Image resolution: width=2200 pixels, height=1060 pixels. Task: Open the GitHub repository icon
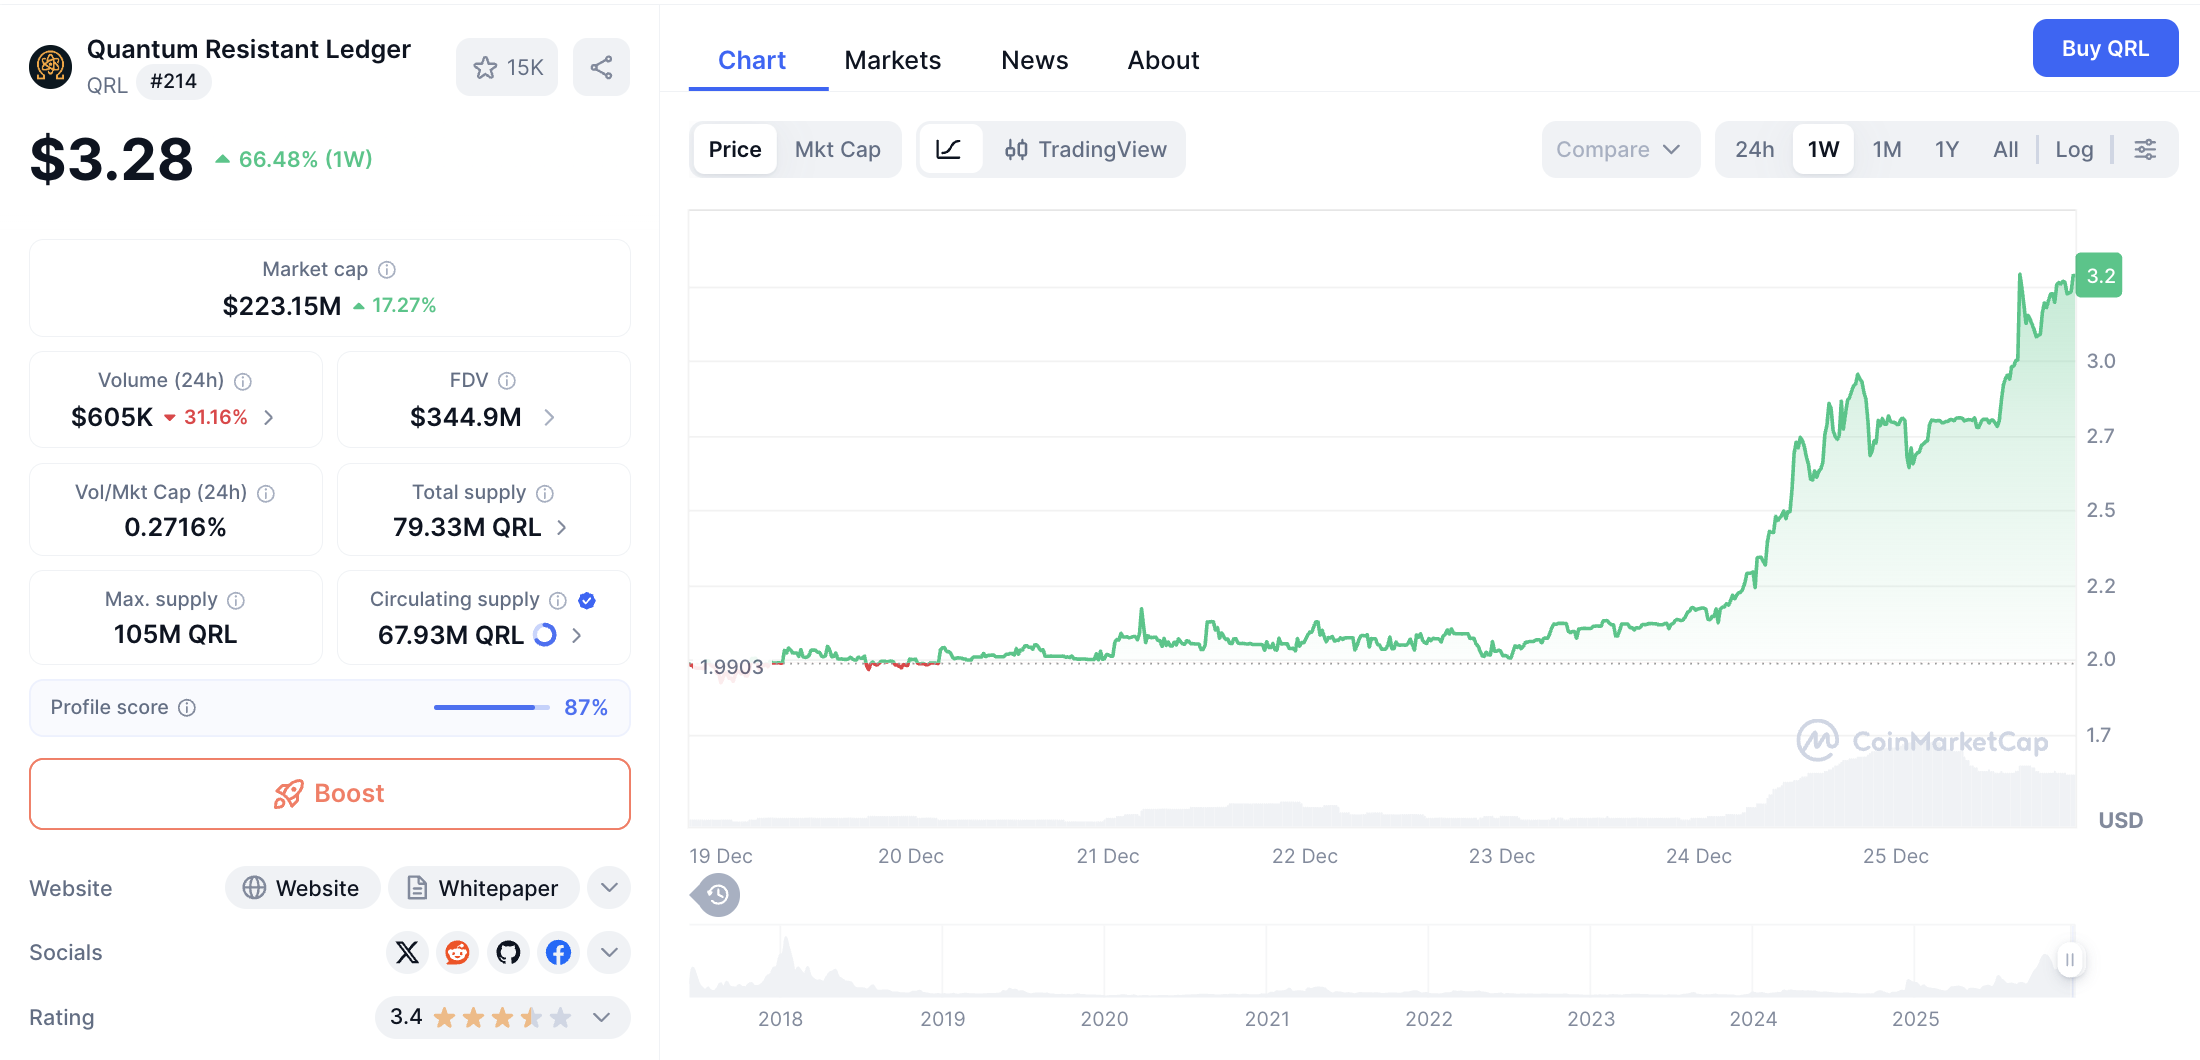(x=508, y=952)
